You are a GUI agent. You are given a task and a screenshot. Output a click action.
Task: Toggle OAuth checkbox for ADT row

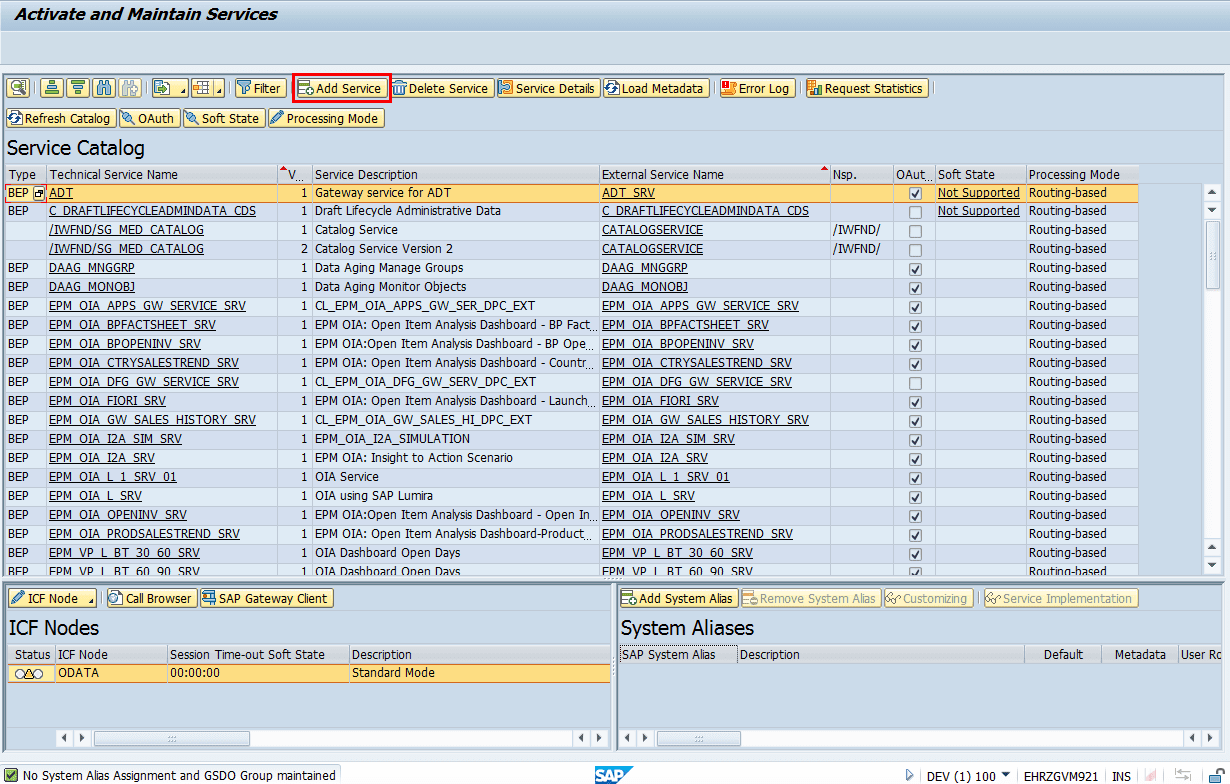tap(915, 193)
